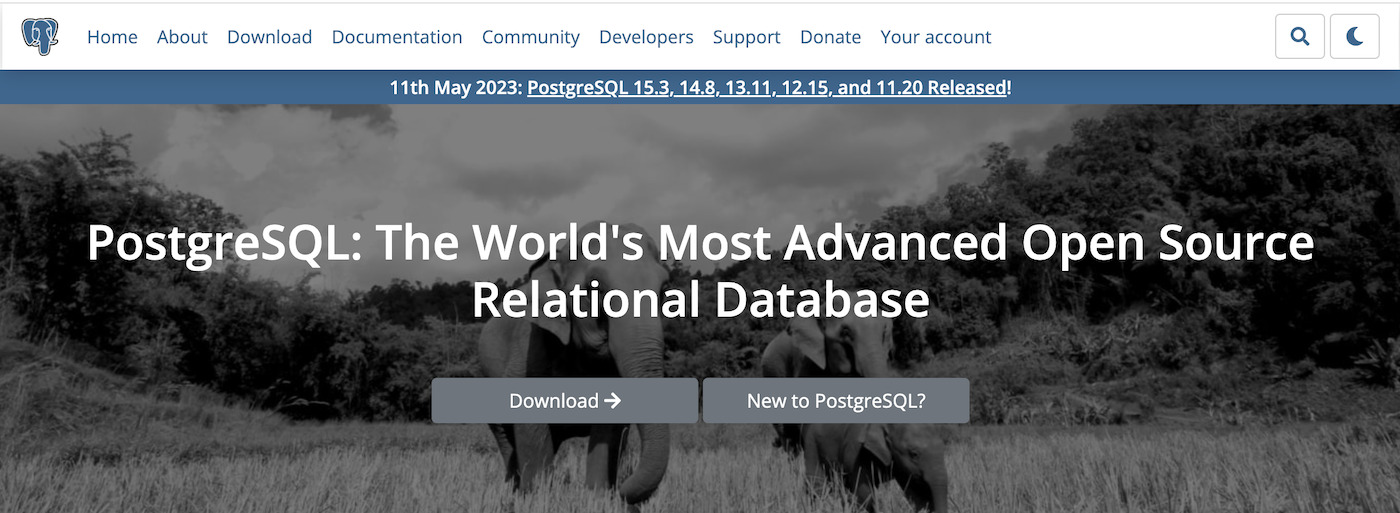Click the Donate nav link
This screenshot has height=513, width=1400.
(x=830, y=37)
